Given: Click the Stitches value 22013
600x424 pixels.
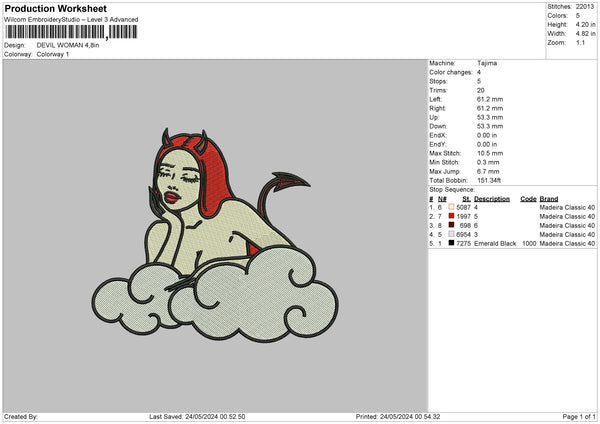Looking at the screenshot, I should 585,7.
